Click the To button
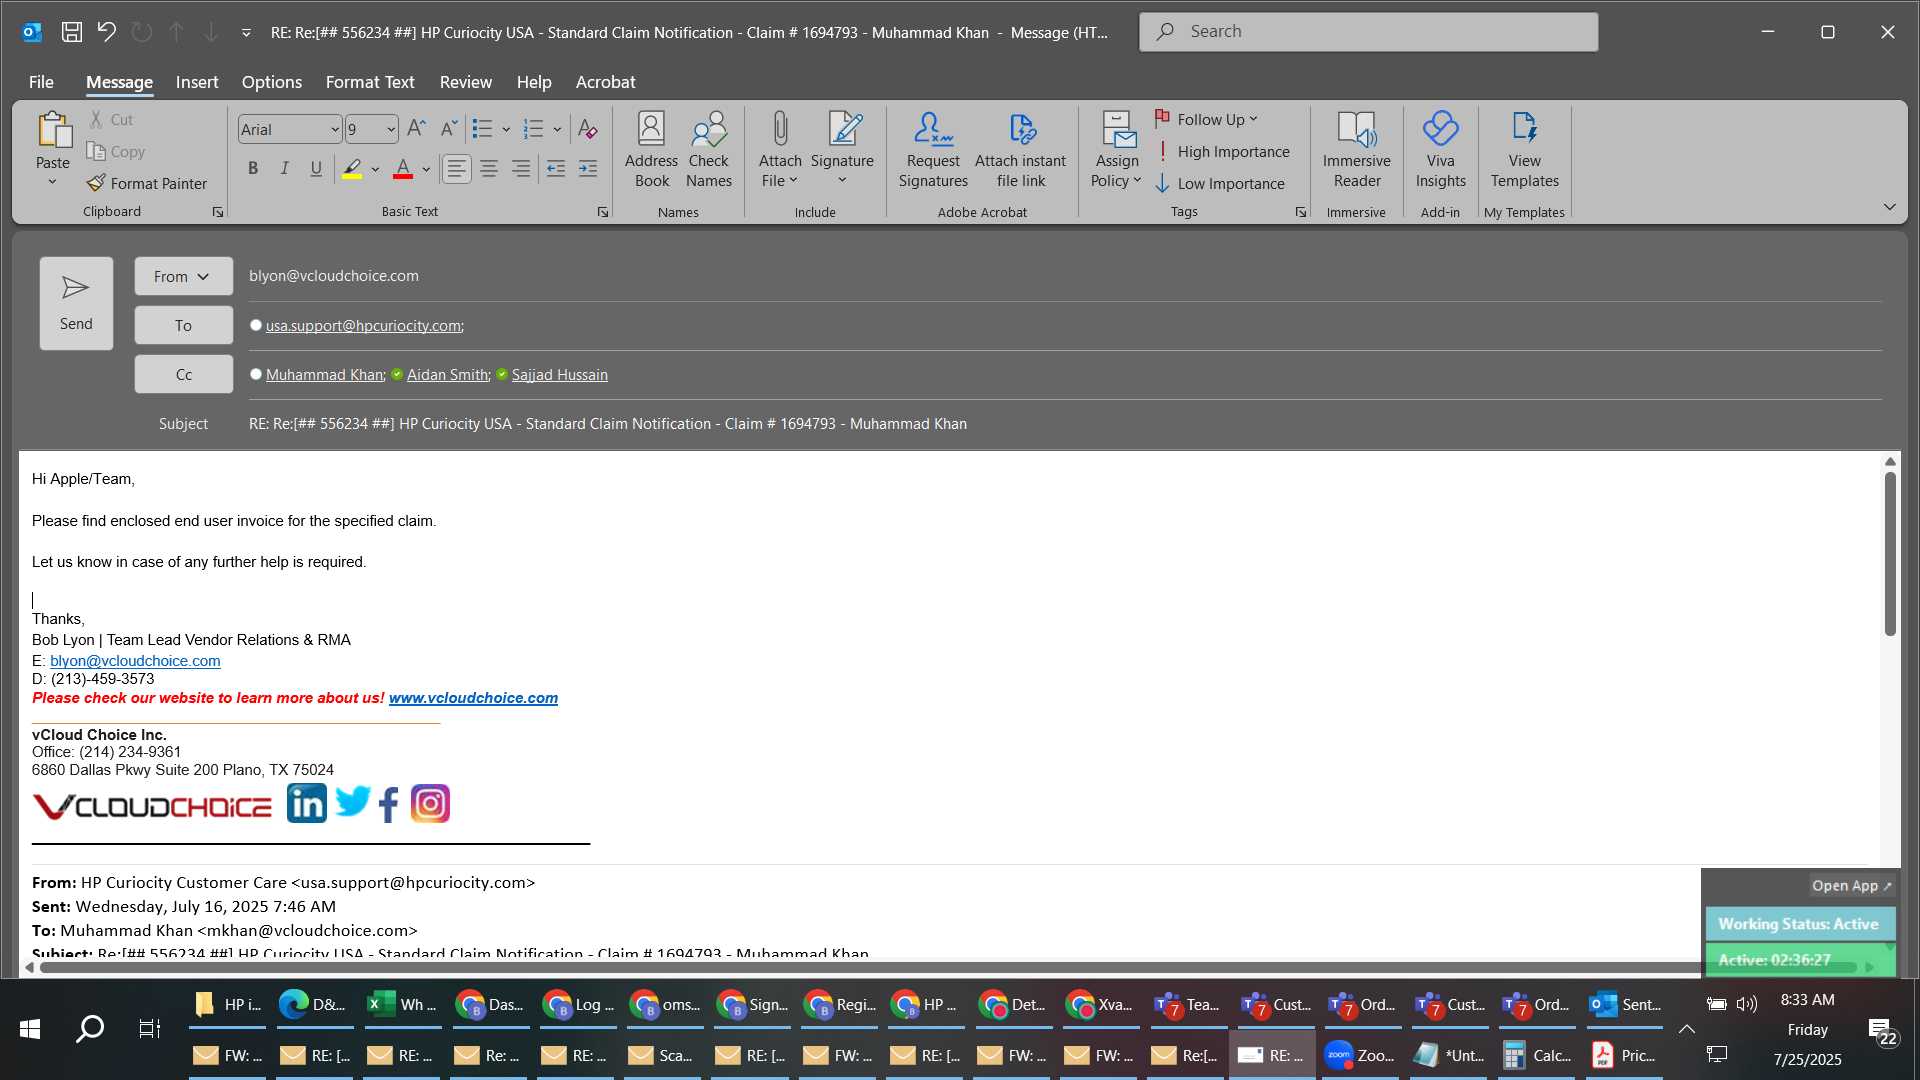Screen dimensions: 1920x1080 (x=183, y=325)
